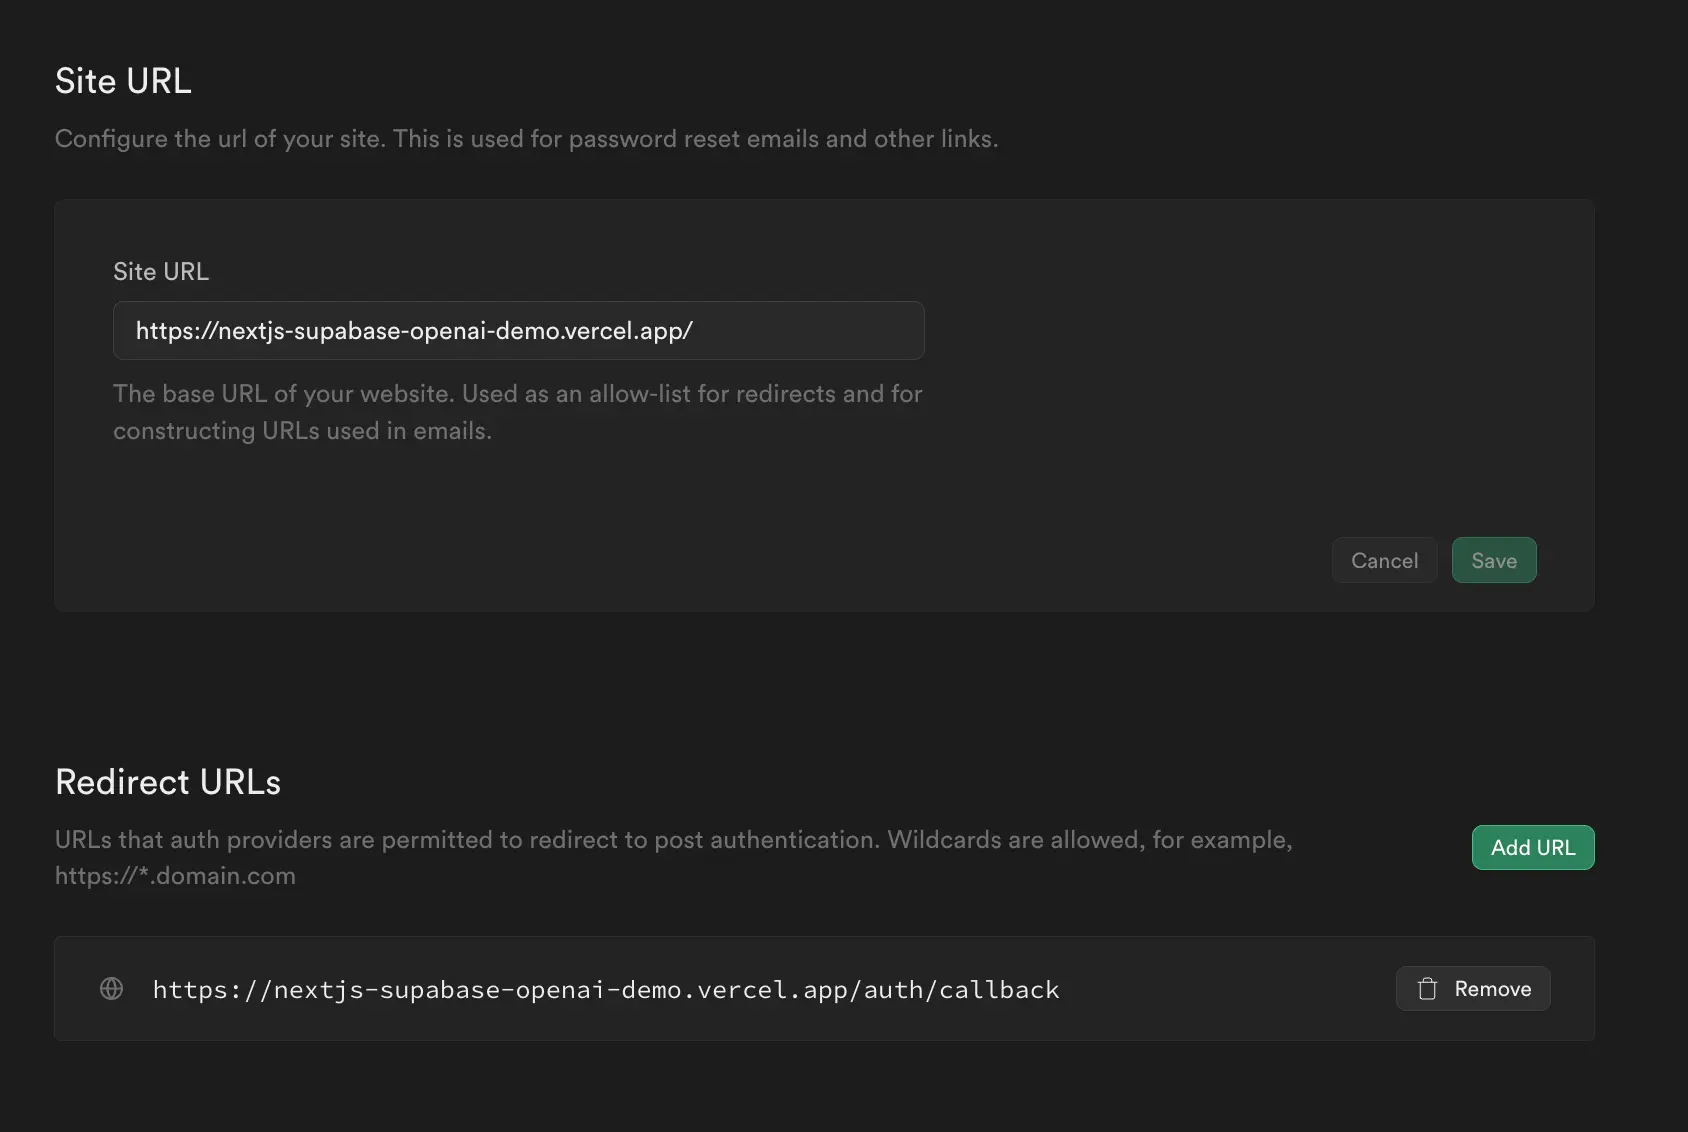Click the trash can icon in Remove

[1427, 989]
